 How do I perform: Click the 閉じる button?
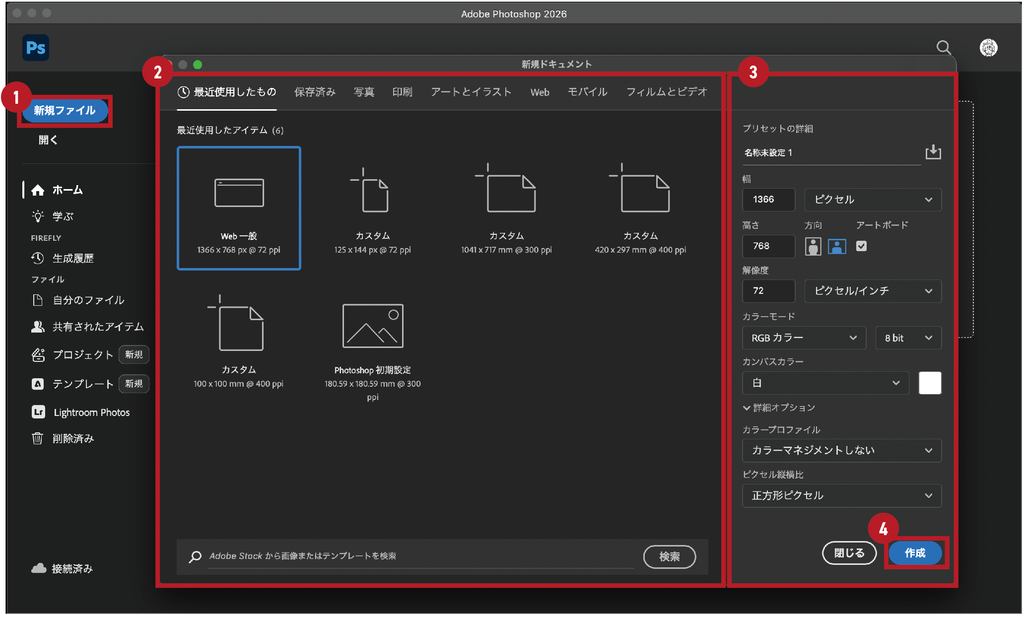[849, 554]
